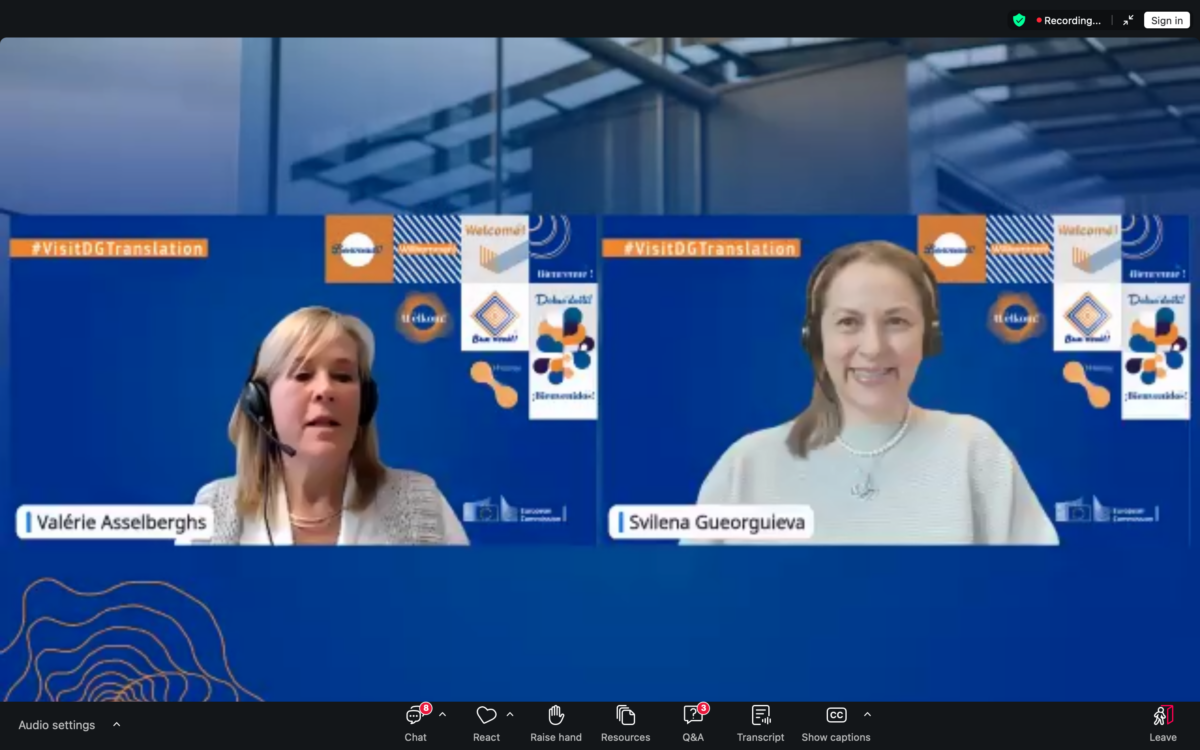Screen dimensions: 1200x750
Task: Click the exit full screen arrows icon
Action: 1128,20
